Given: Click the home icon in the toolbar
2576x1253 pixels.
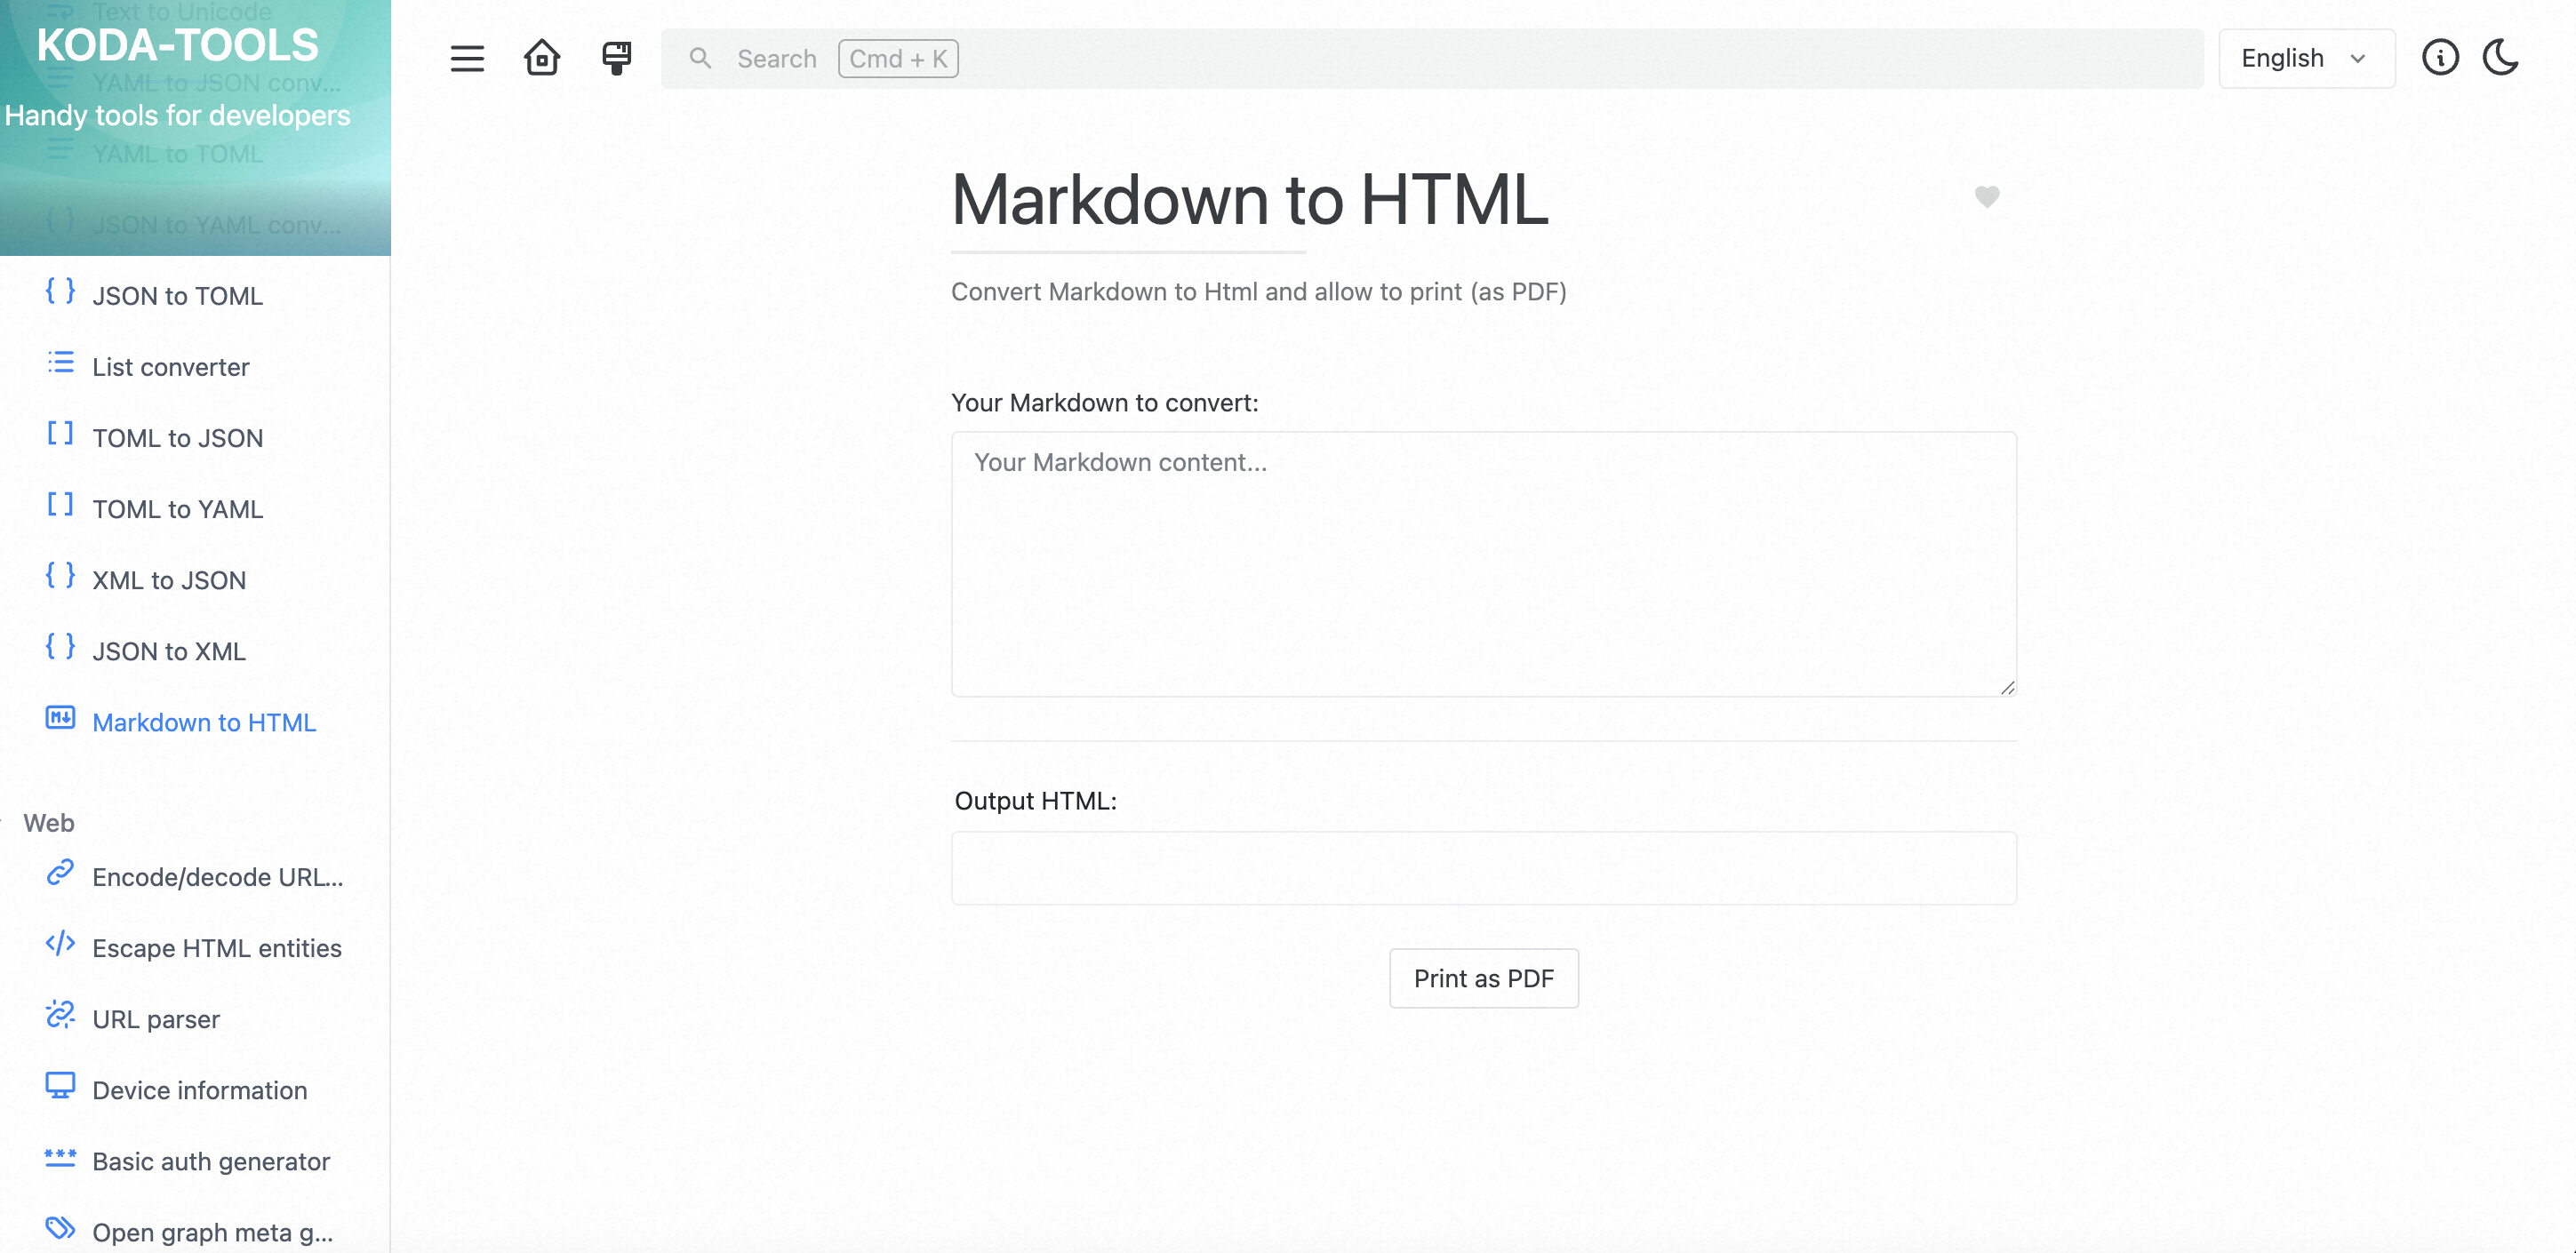Looking at the screenshot, I should pos(541,57).
